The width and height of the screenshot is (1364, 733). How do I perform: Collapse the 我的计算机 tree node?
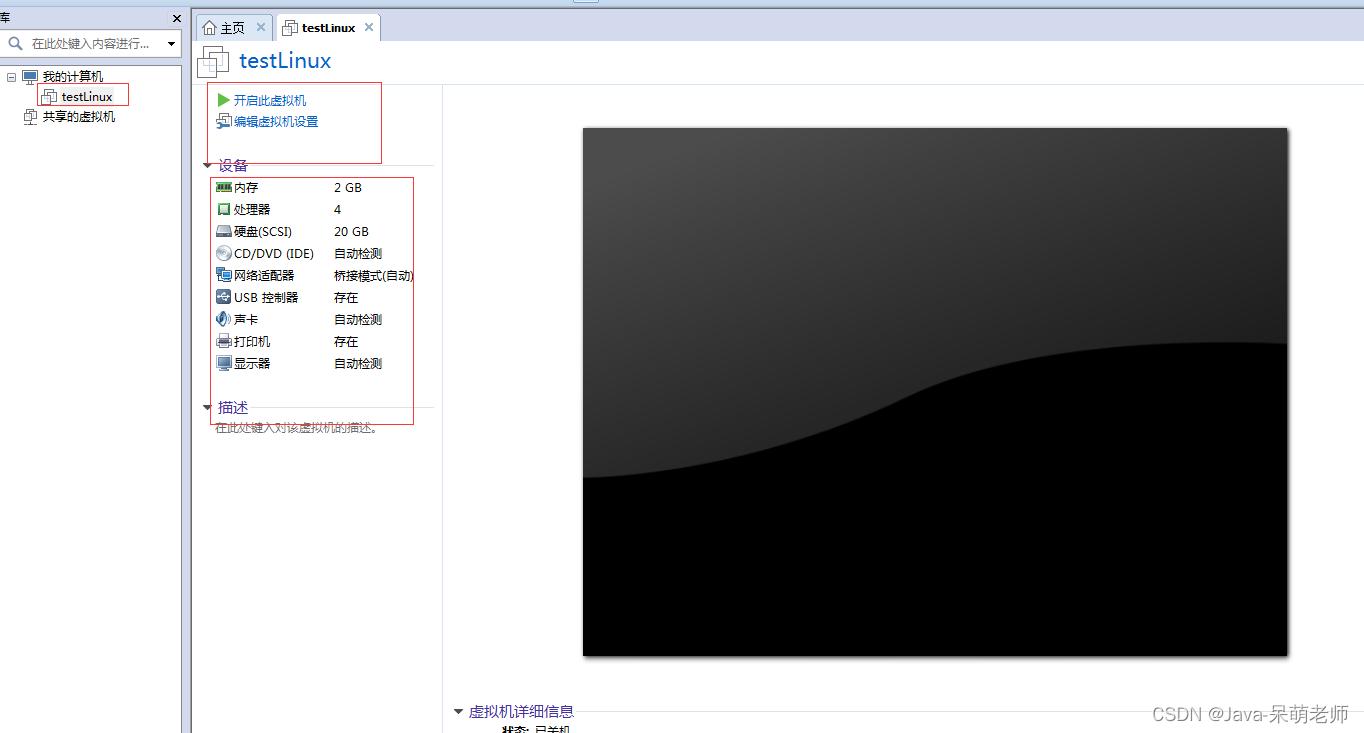click(x=10, y=76)
